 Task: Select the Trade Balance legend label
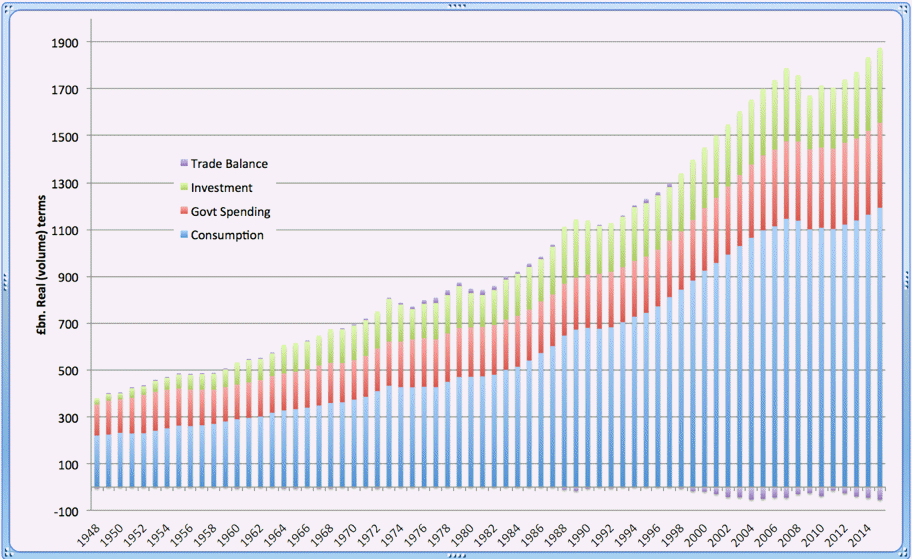coord(229,163)
